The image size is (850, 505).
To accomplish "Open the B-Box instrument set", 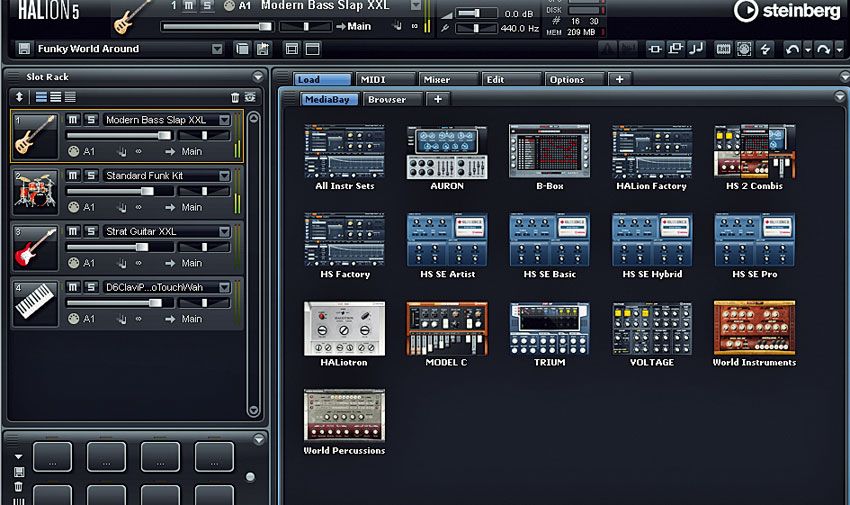I will 549,151.
